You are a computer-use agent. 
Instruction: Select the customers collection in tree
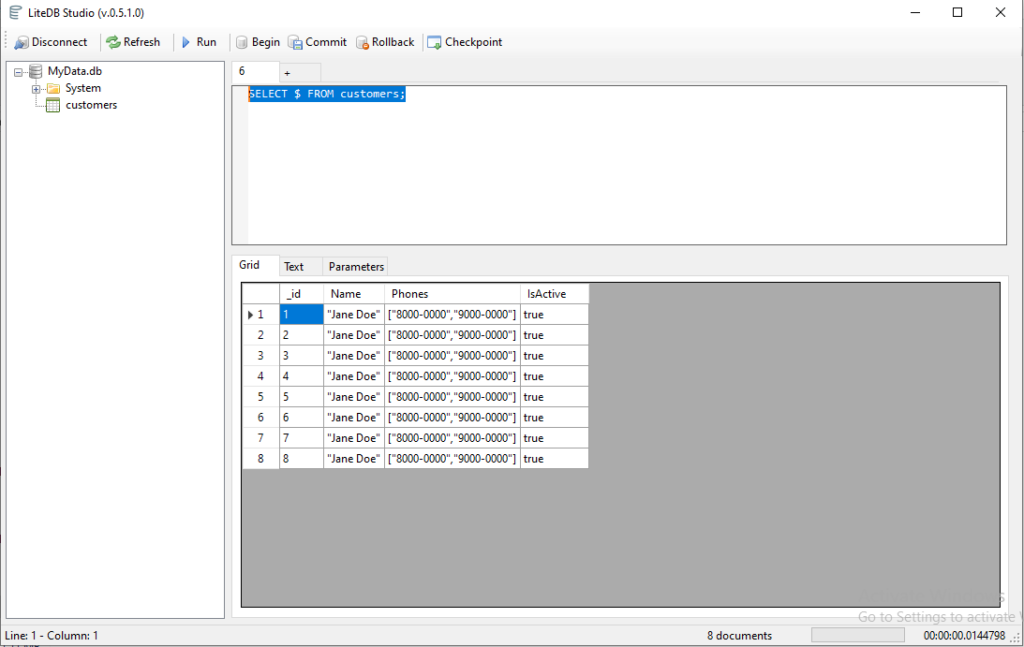pyautogui.click(x=91, y=105)
